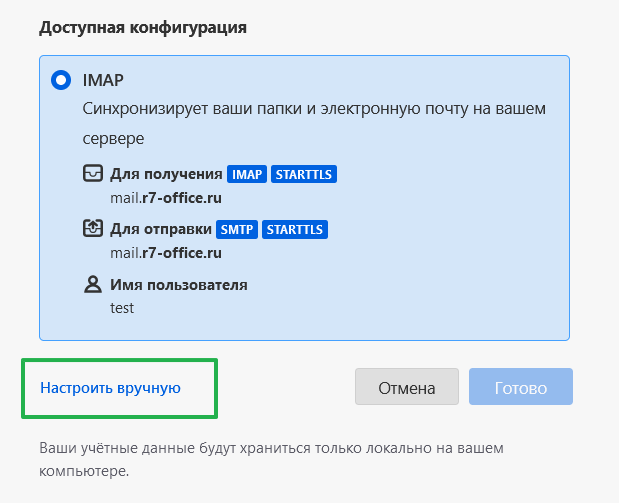This screenshot has width=619, height=503.
Task: Click the Доступная конфигурация heading
Action: tap(143, 28)
